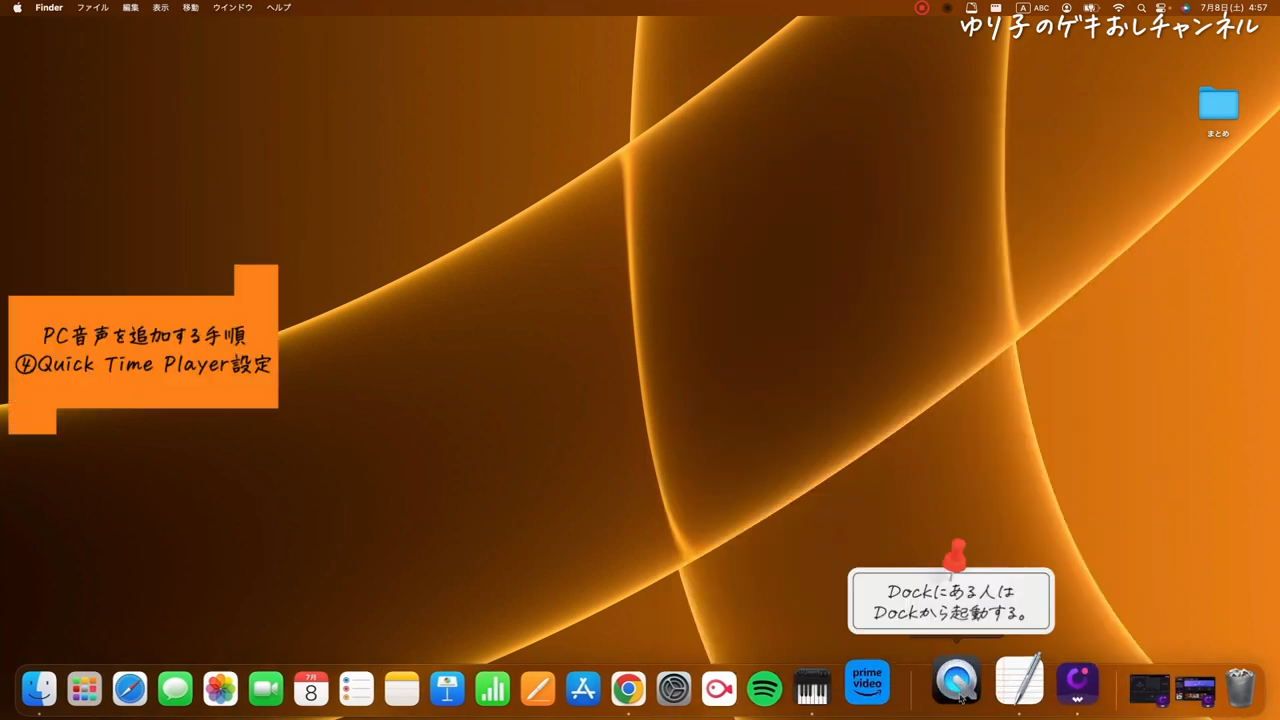Open the Apple menu
The image size is (1280, 720).
click(17, 8)
